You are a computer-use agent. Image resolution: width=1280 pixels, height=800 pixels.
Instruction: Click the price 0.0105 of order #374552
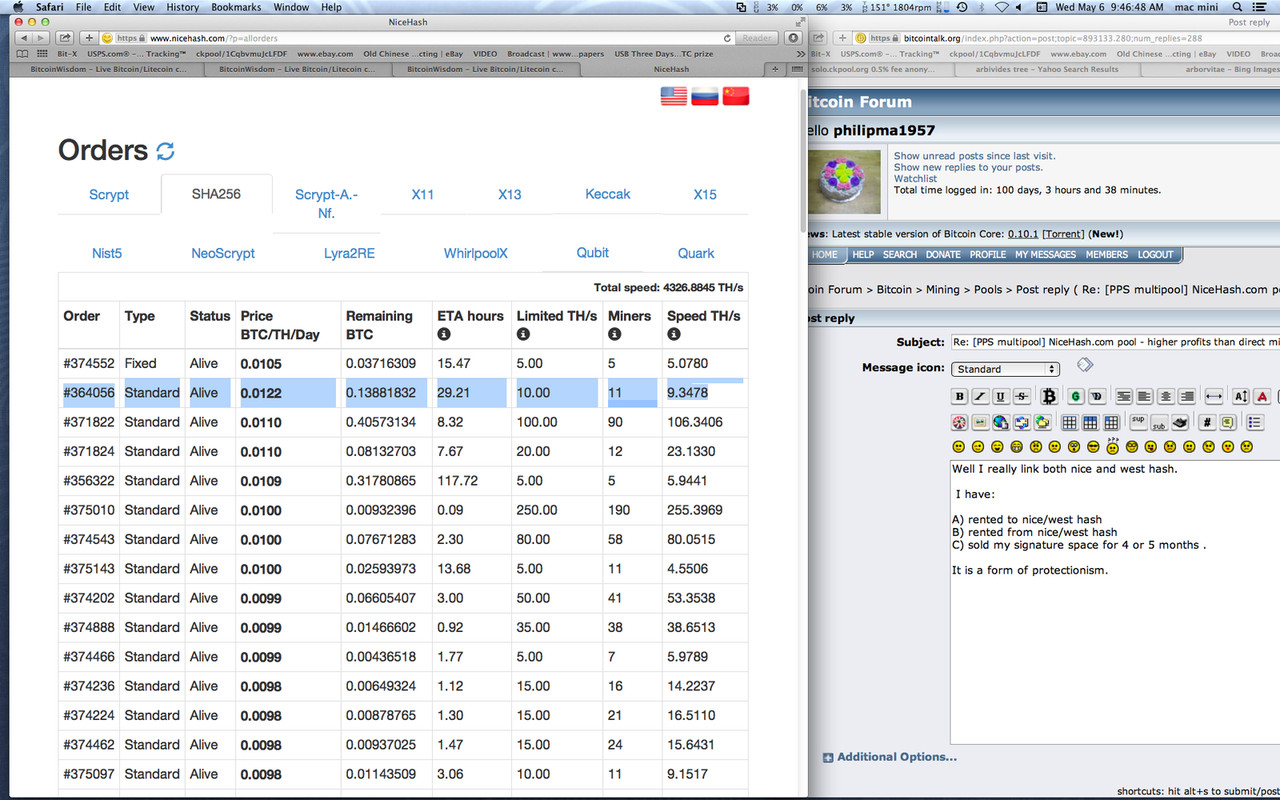(x=261, y=363)
